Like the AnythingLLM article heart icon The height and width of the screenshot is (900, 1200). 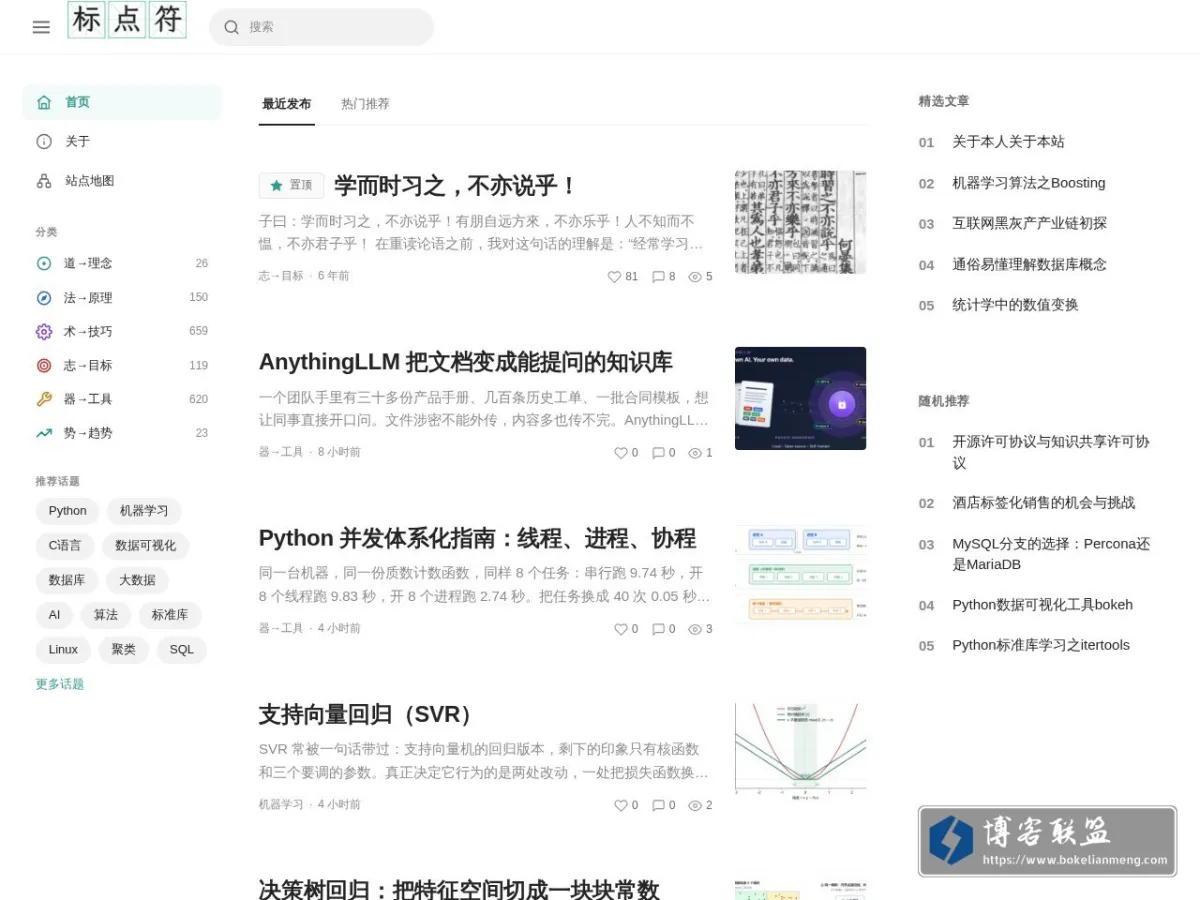621,453
